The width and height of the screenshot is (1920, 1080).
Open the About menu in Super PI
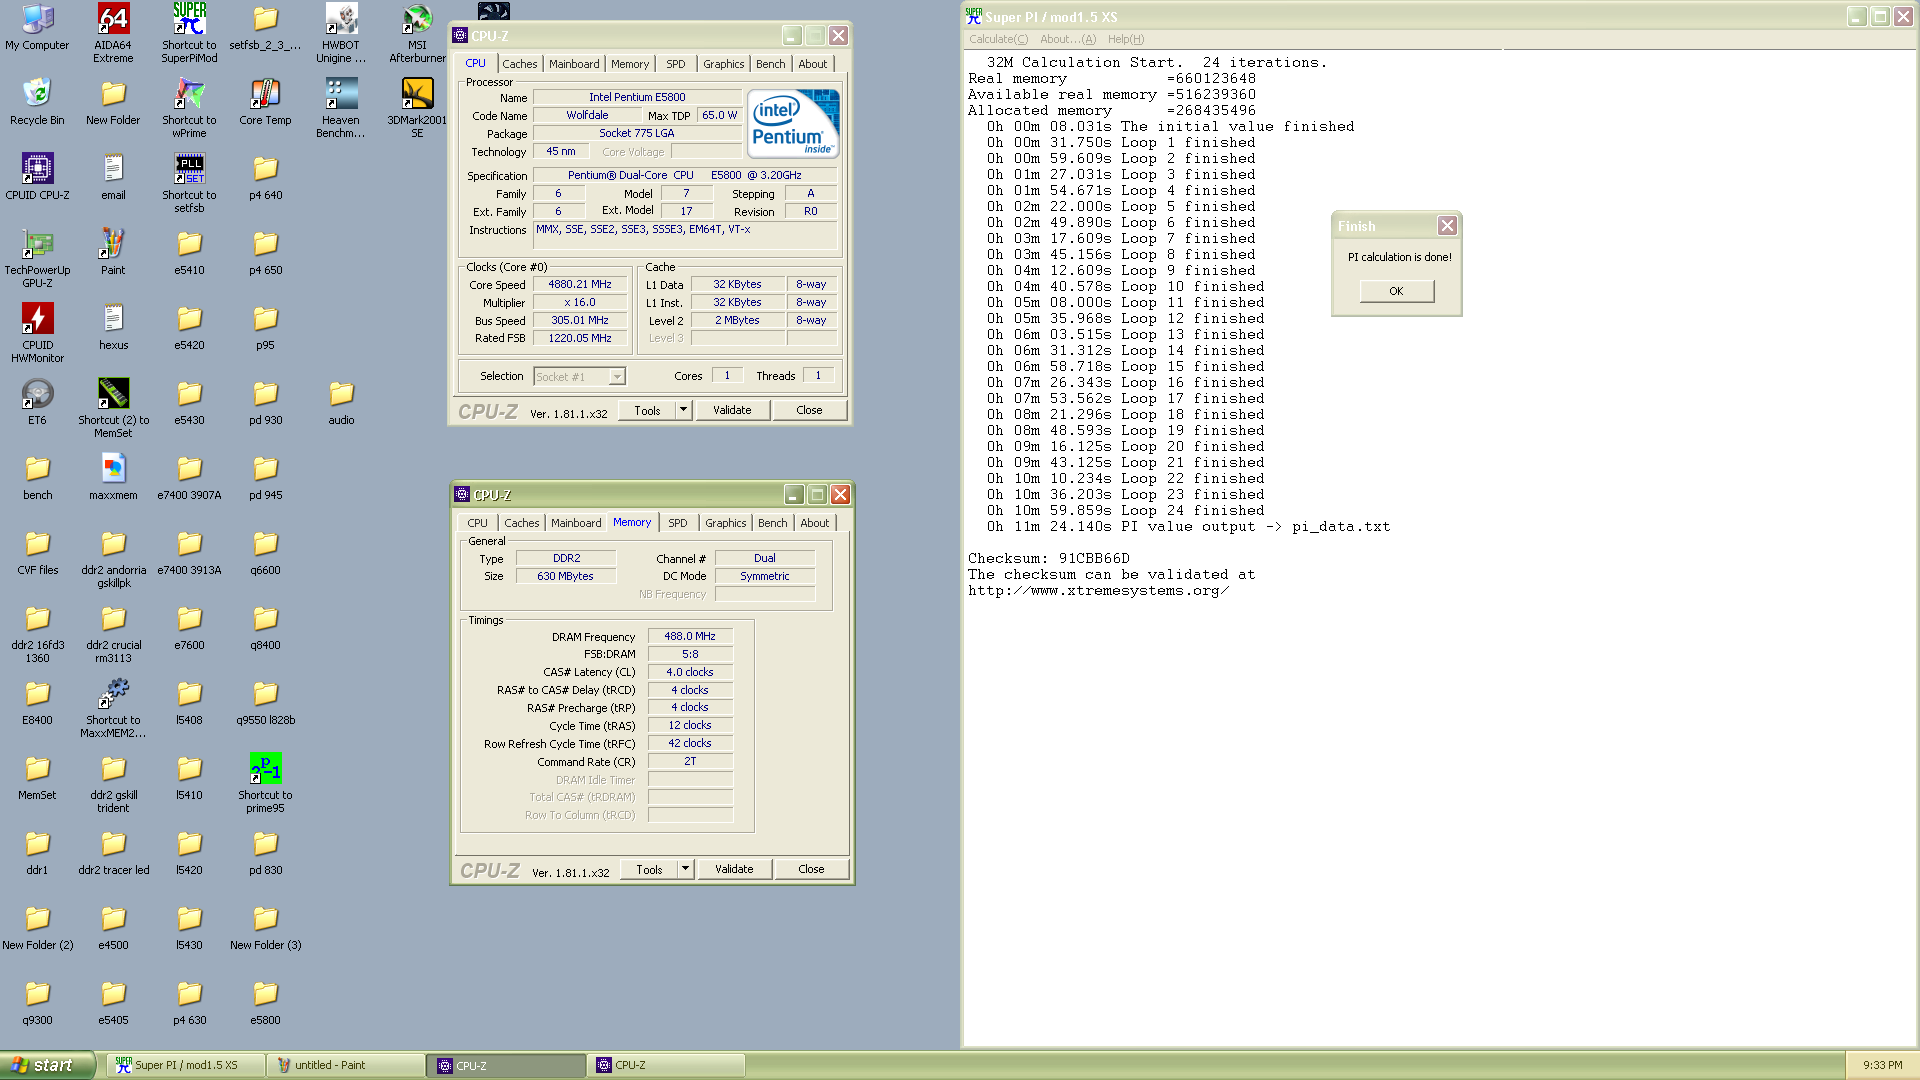click(1067, 39)
